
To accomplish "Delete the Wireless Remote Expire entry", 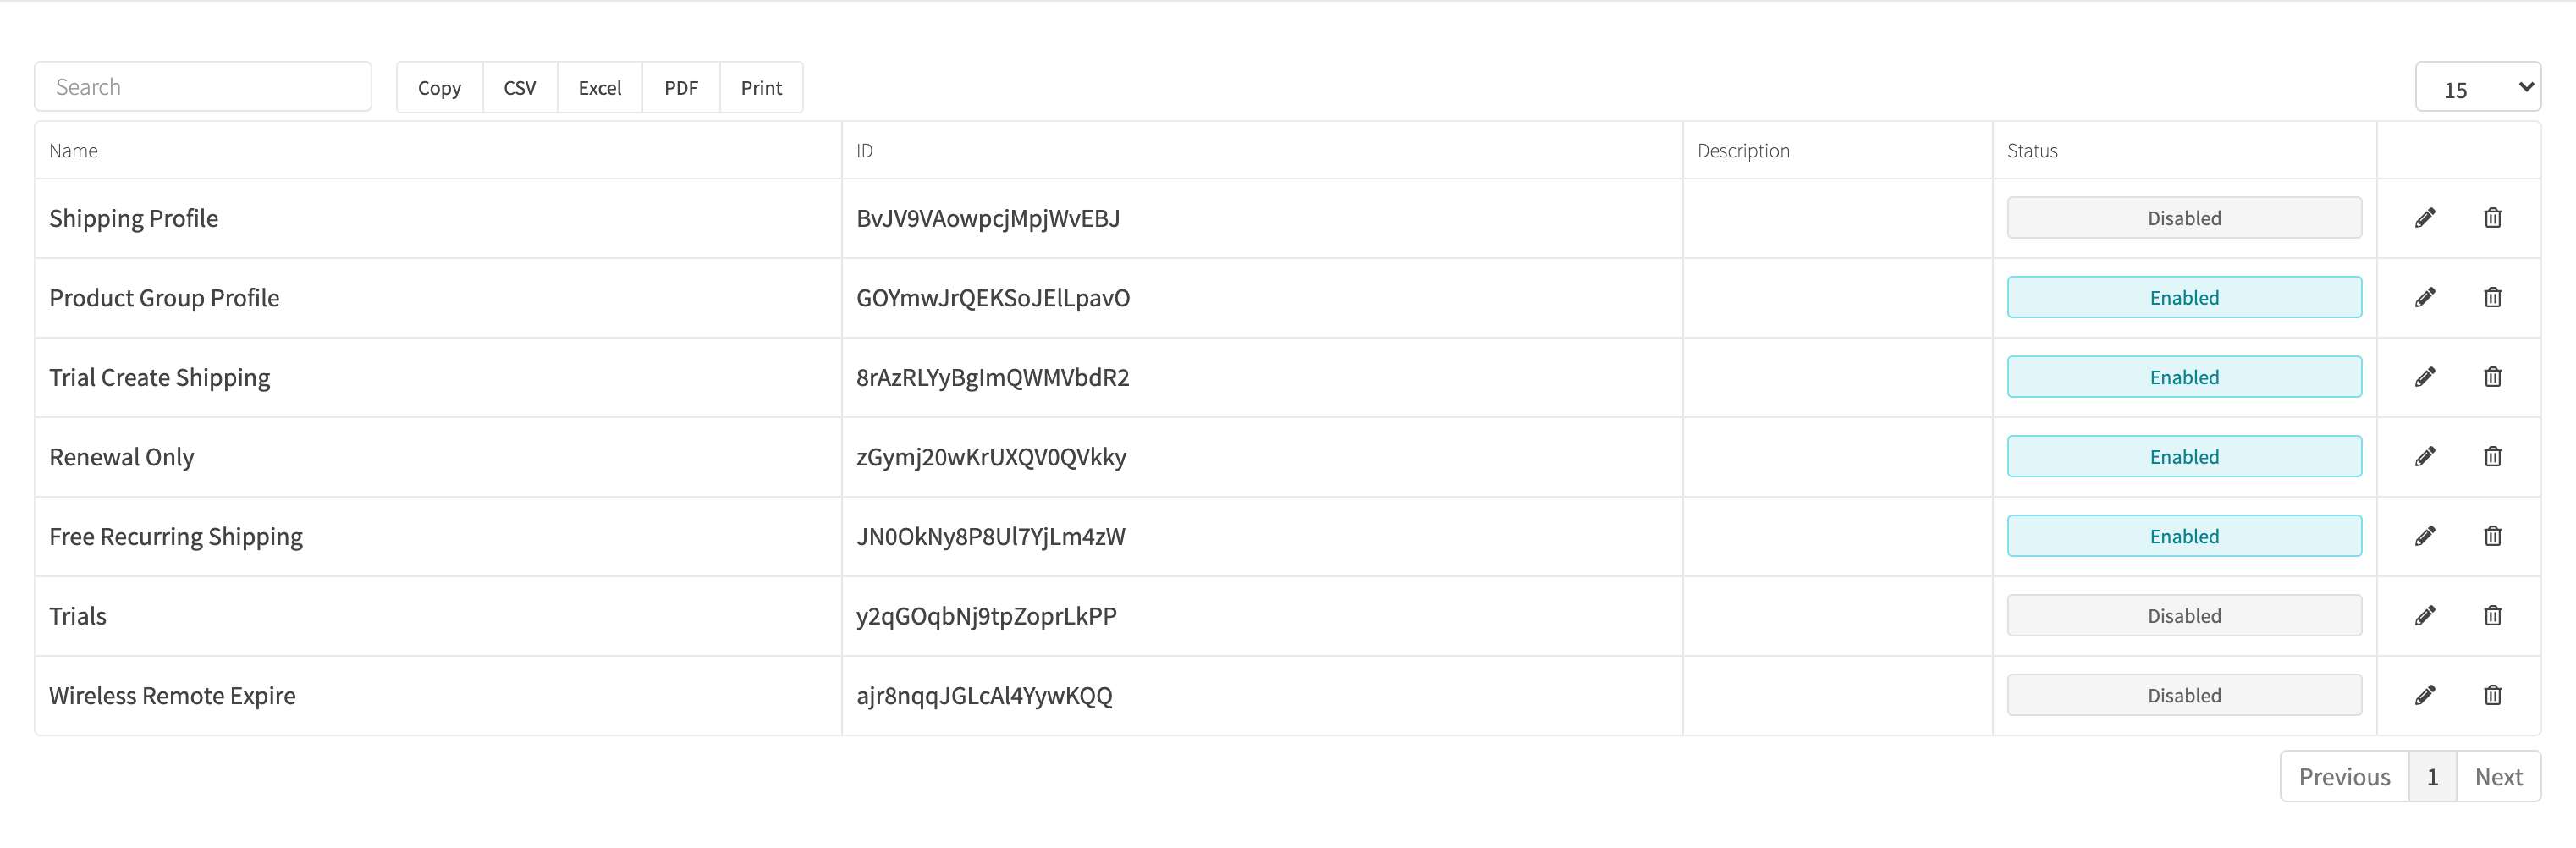I will [x=2492, y=695].
